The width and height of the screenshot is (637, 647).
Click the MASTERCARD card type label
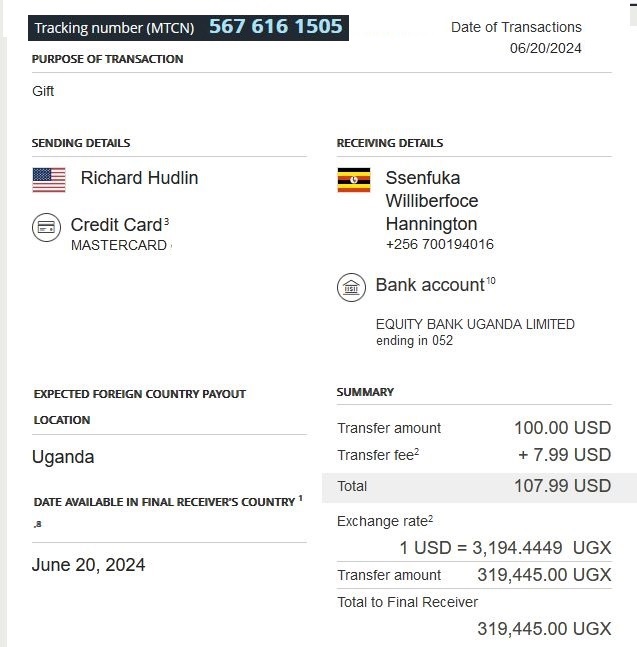pos(119,245)
